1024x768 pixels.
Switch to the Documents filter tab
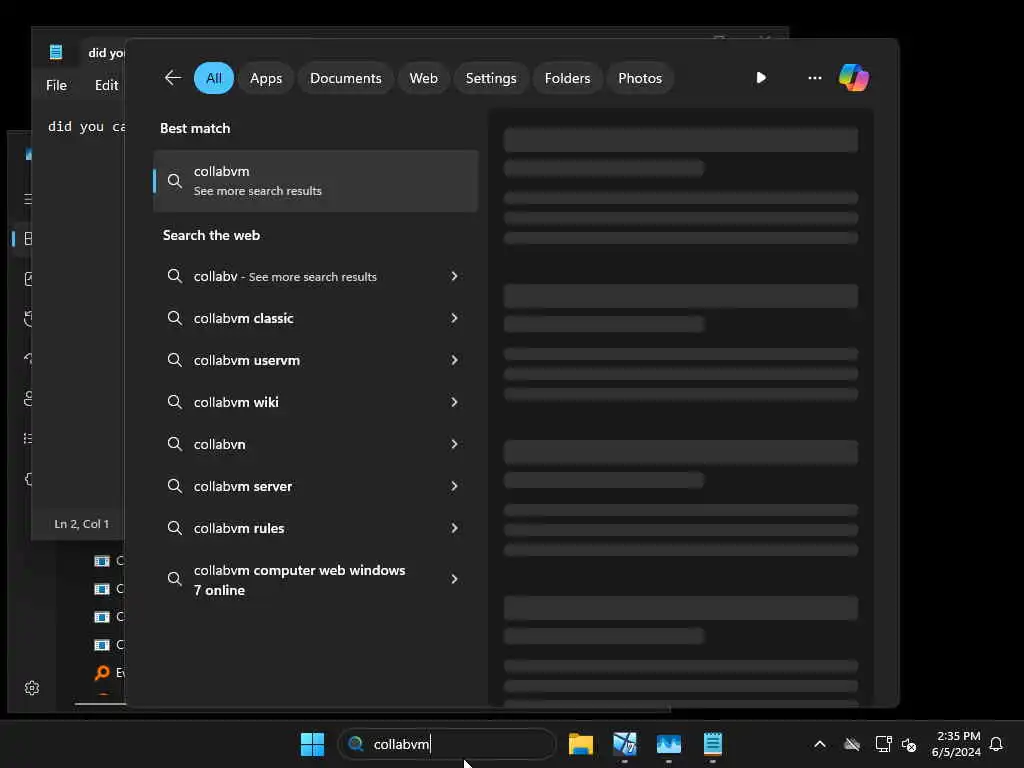(x=345, y=78)
